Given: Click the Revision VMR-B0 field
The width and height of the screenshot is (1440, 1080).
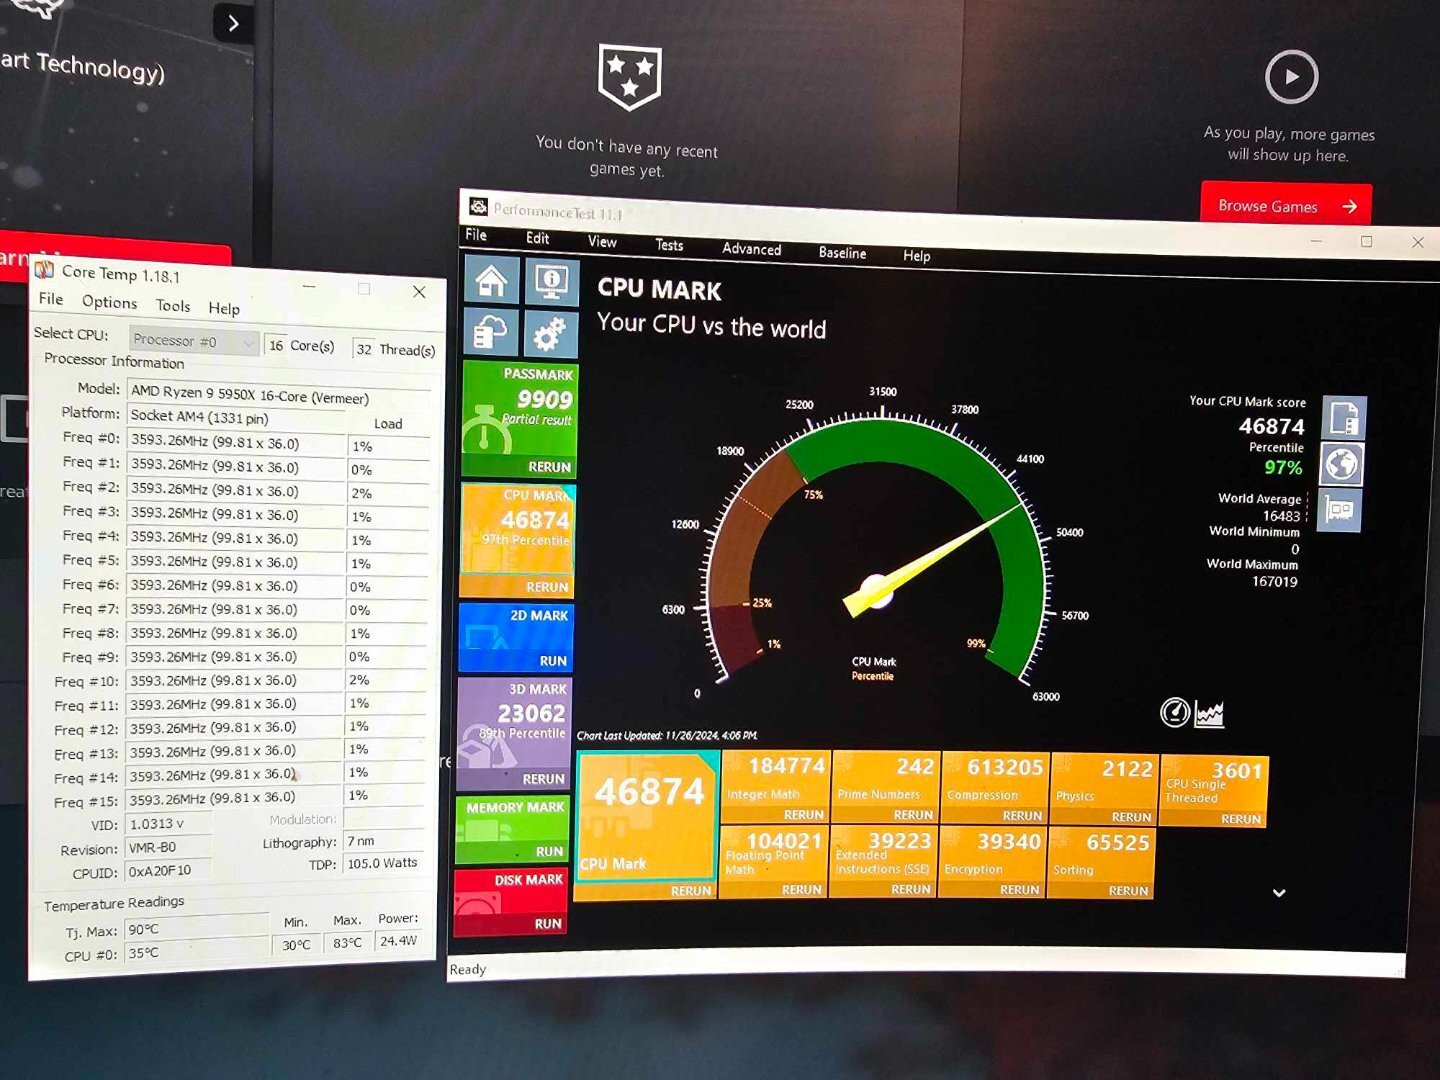Looking at the screenshot, I should [168, 848].
